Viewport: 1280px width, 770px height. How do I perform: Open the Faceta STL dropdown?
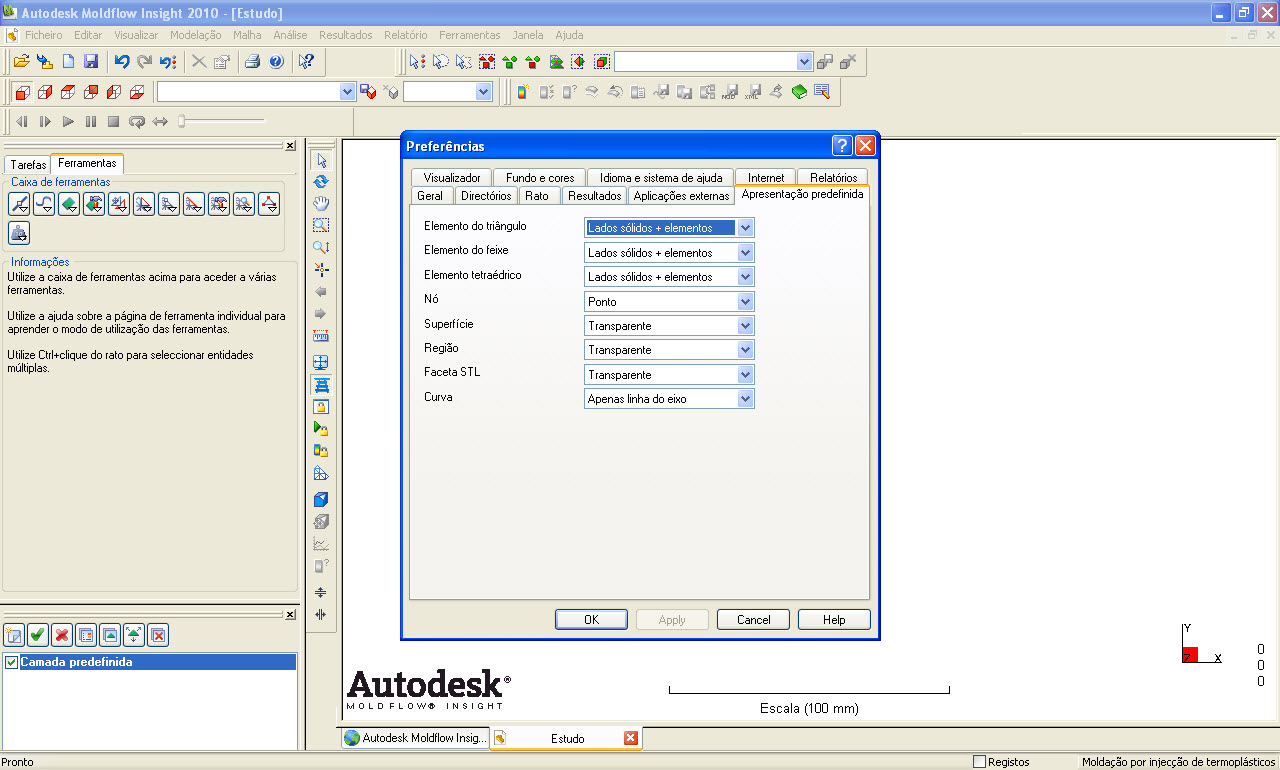pos(745,375)
